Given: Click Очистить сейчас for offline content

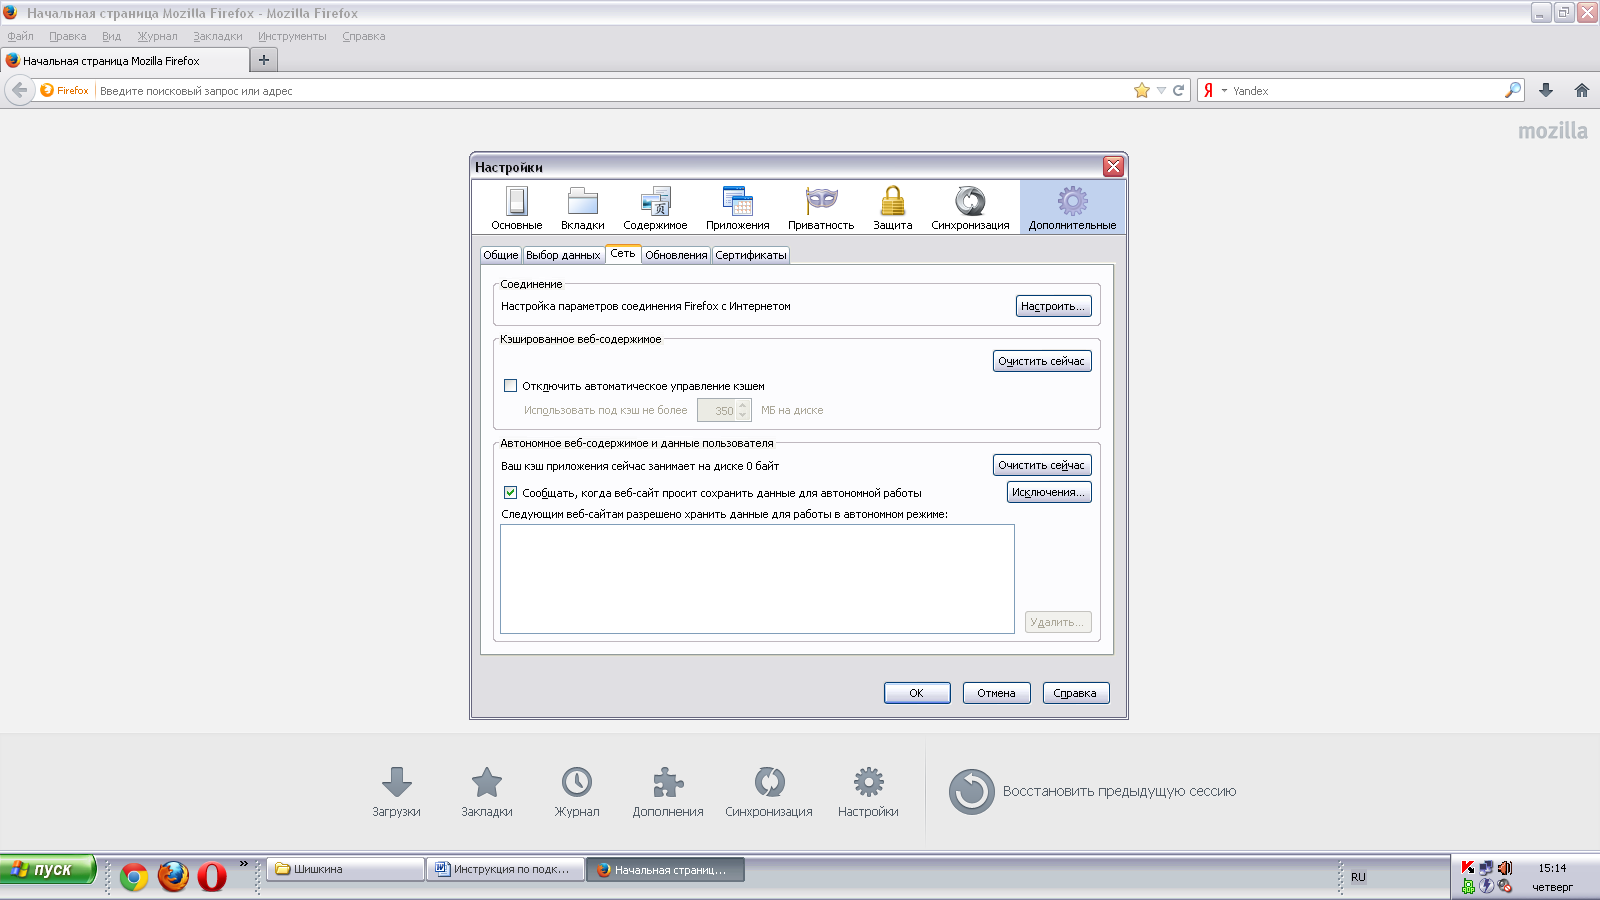Looking at the screenshot, I should (1042, 465).
